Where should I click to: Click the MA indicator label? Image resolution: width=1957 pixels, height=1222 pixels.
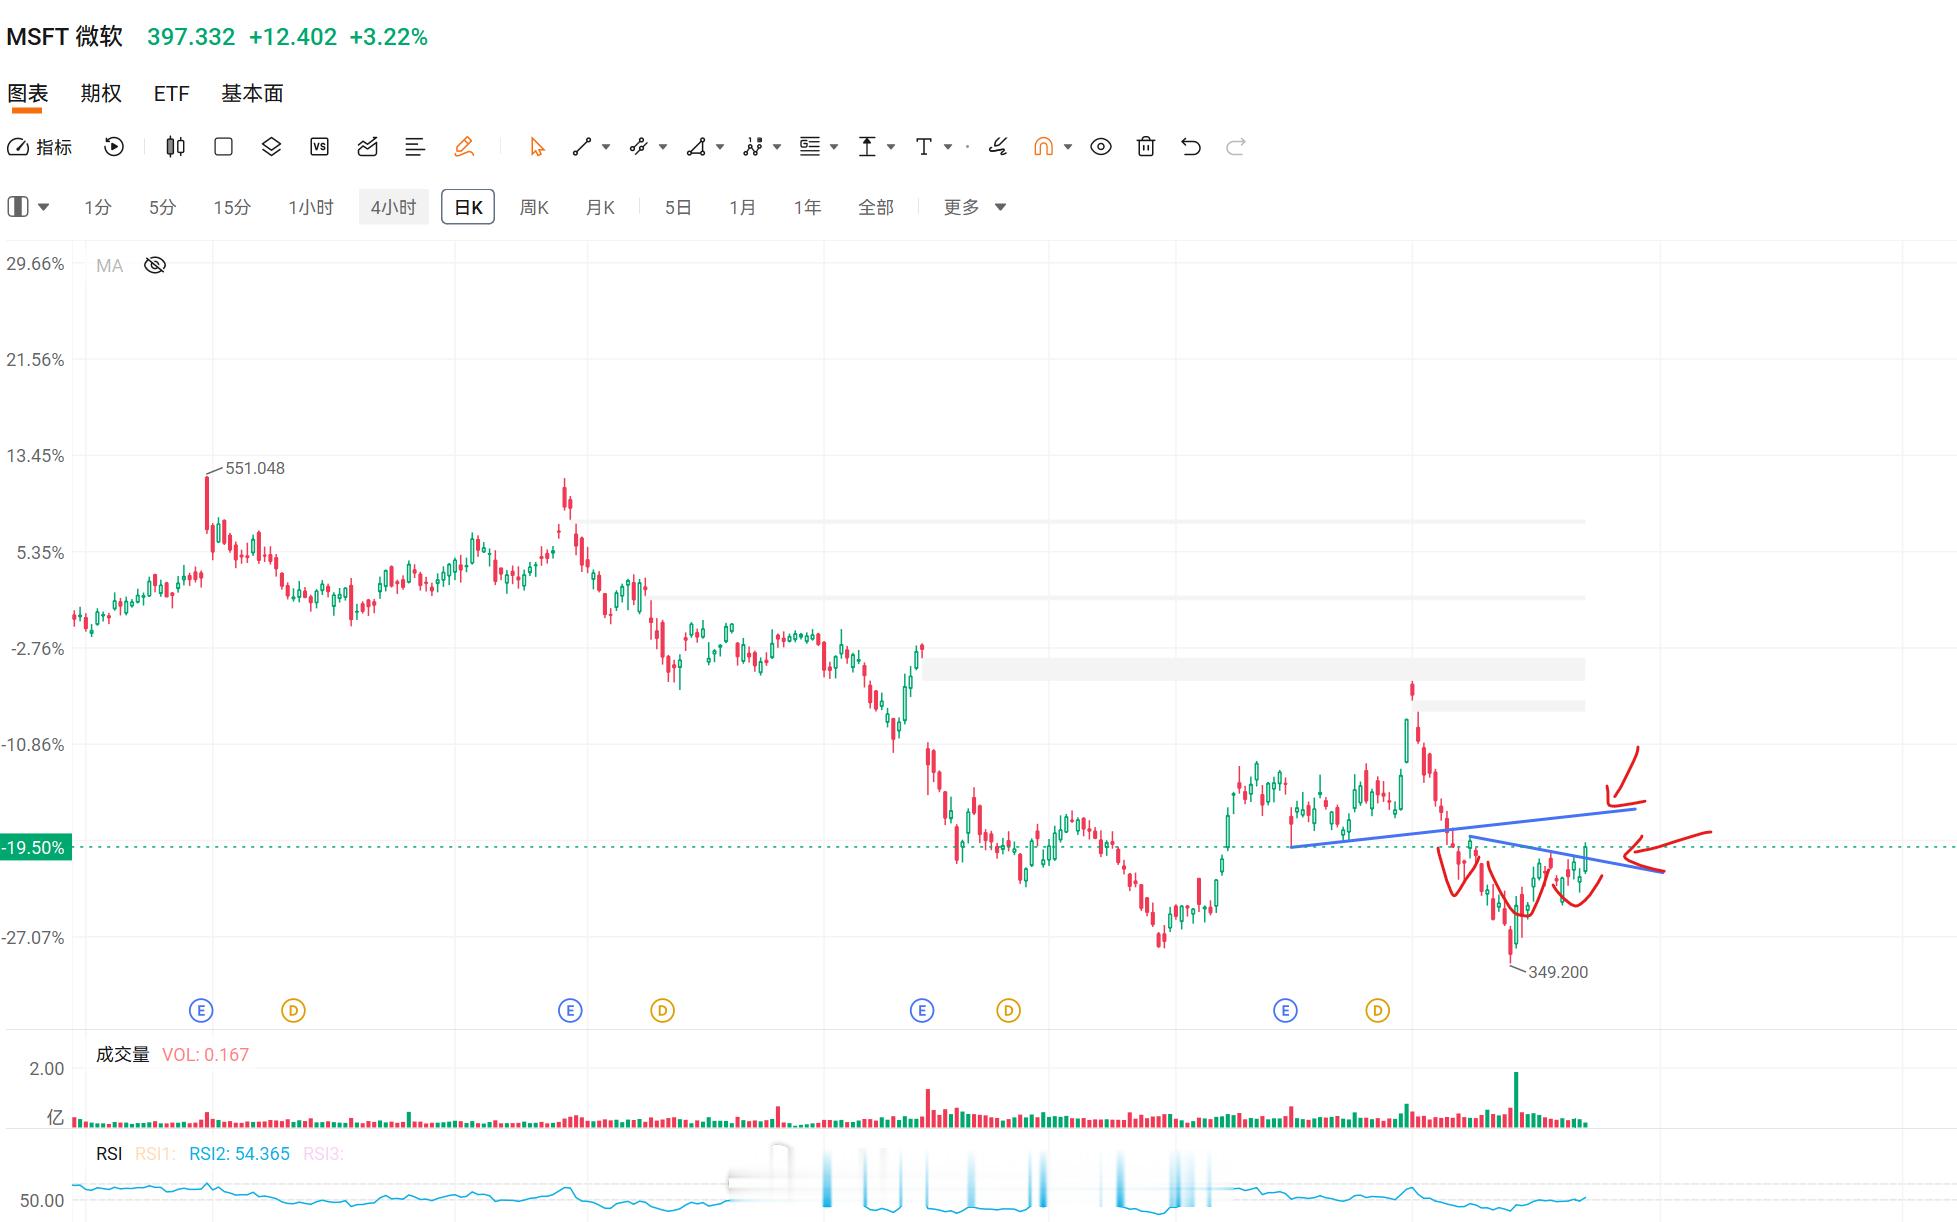point(110,265)
